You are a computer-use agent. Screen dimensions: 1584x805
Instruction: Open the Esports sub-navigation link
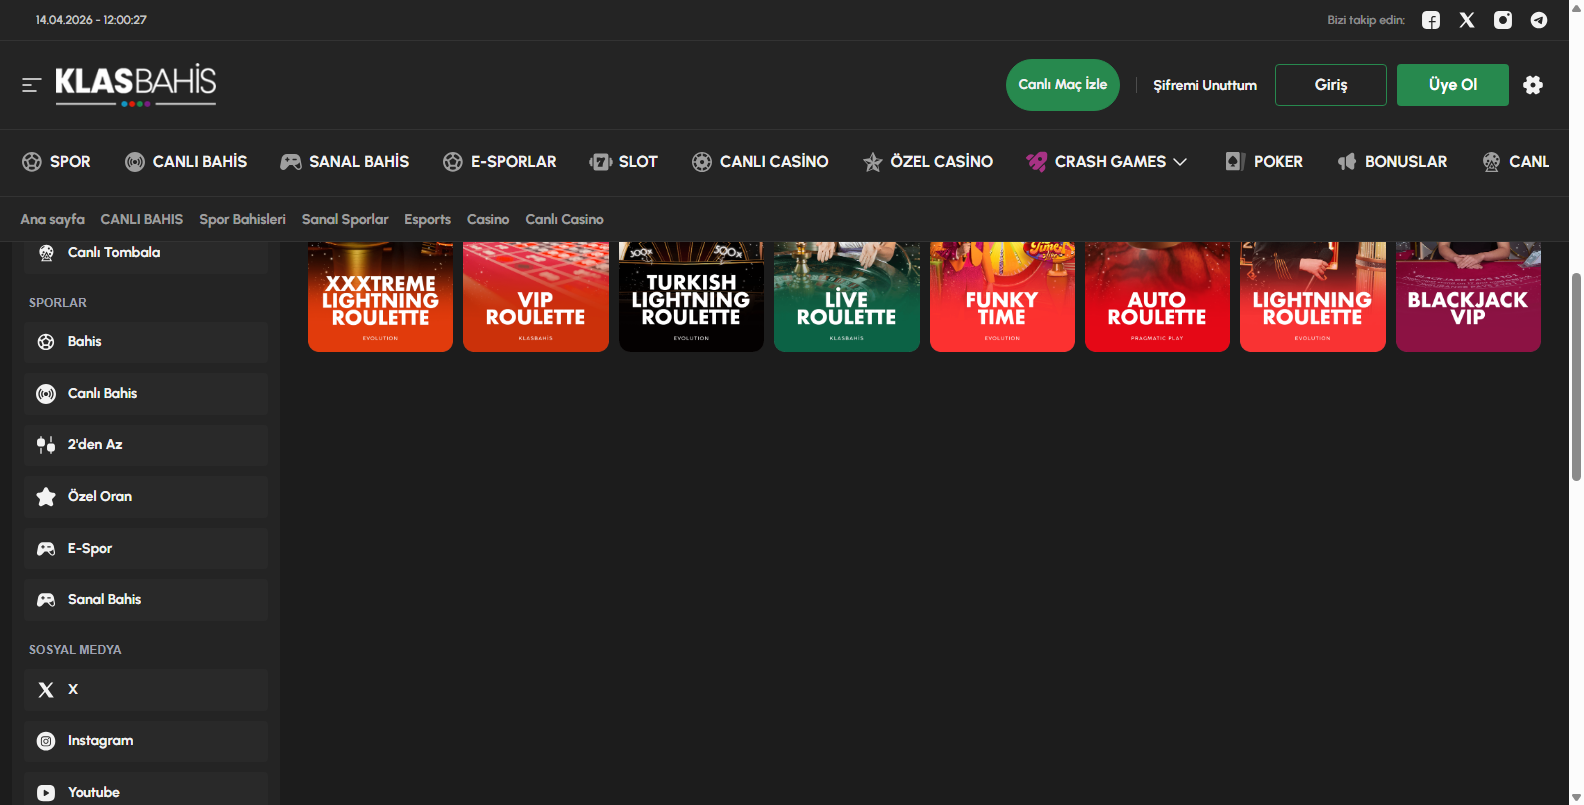point(428,220)
